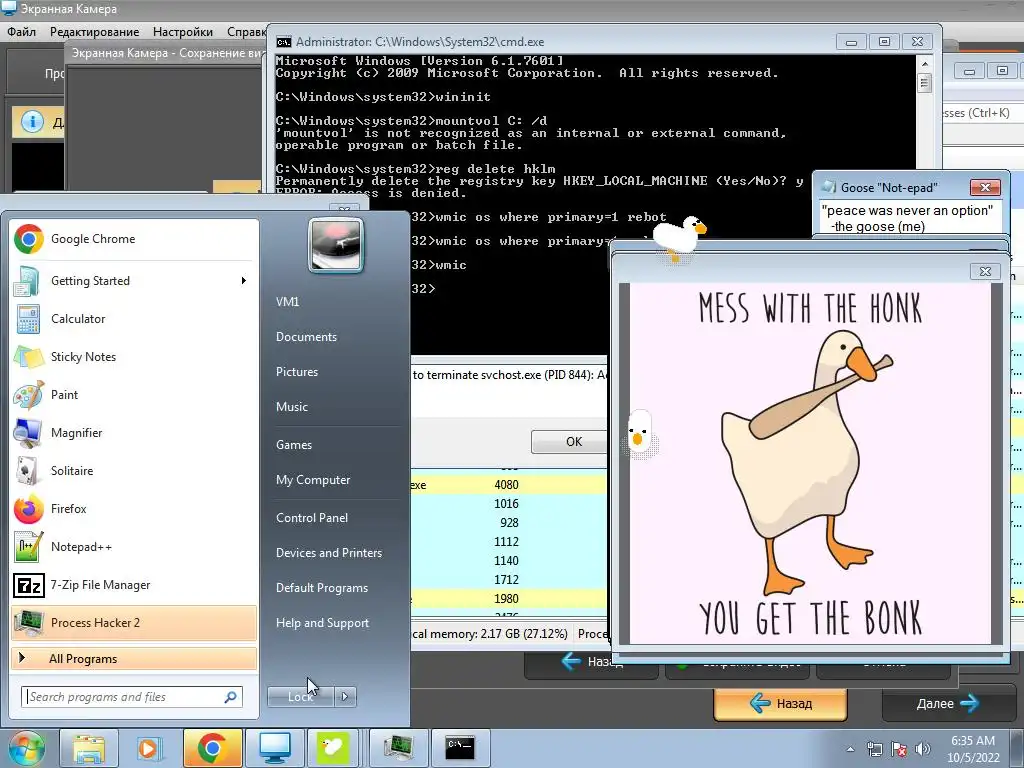Viewport: 1024px width, 768px height.
Task: Click the blue info icon in Экранная Камера
Action: coord(32,121)
